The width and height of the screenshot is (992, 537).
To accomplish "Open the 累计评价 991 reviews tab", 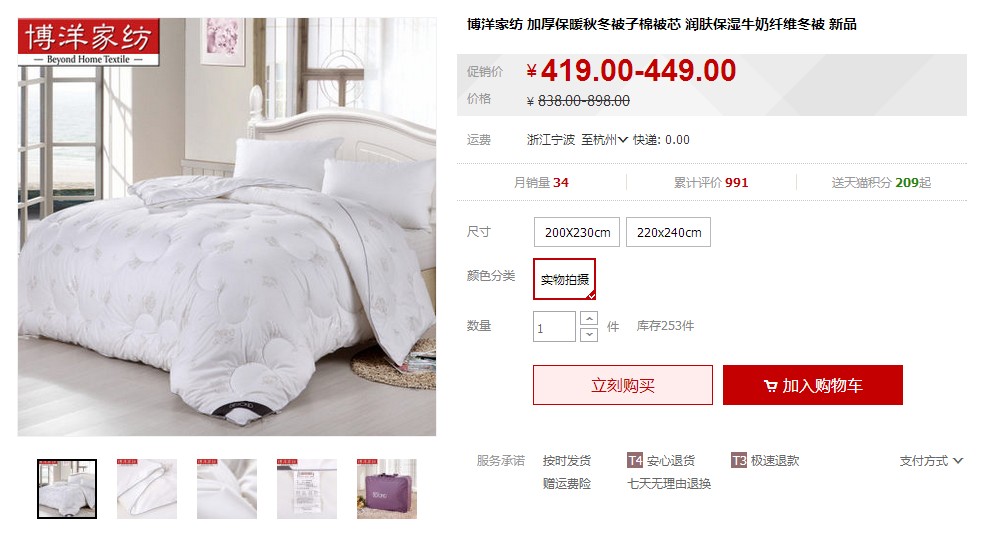I will (x=710, y=183).
